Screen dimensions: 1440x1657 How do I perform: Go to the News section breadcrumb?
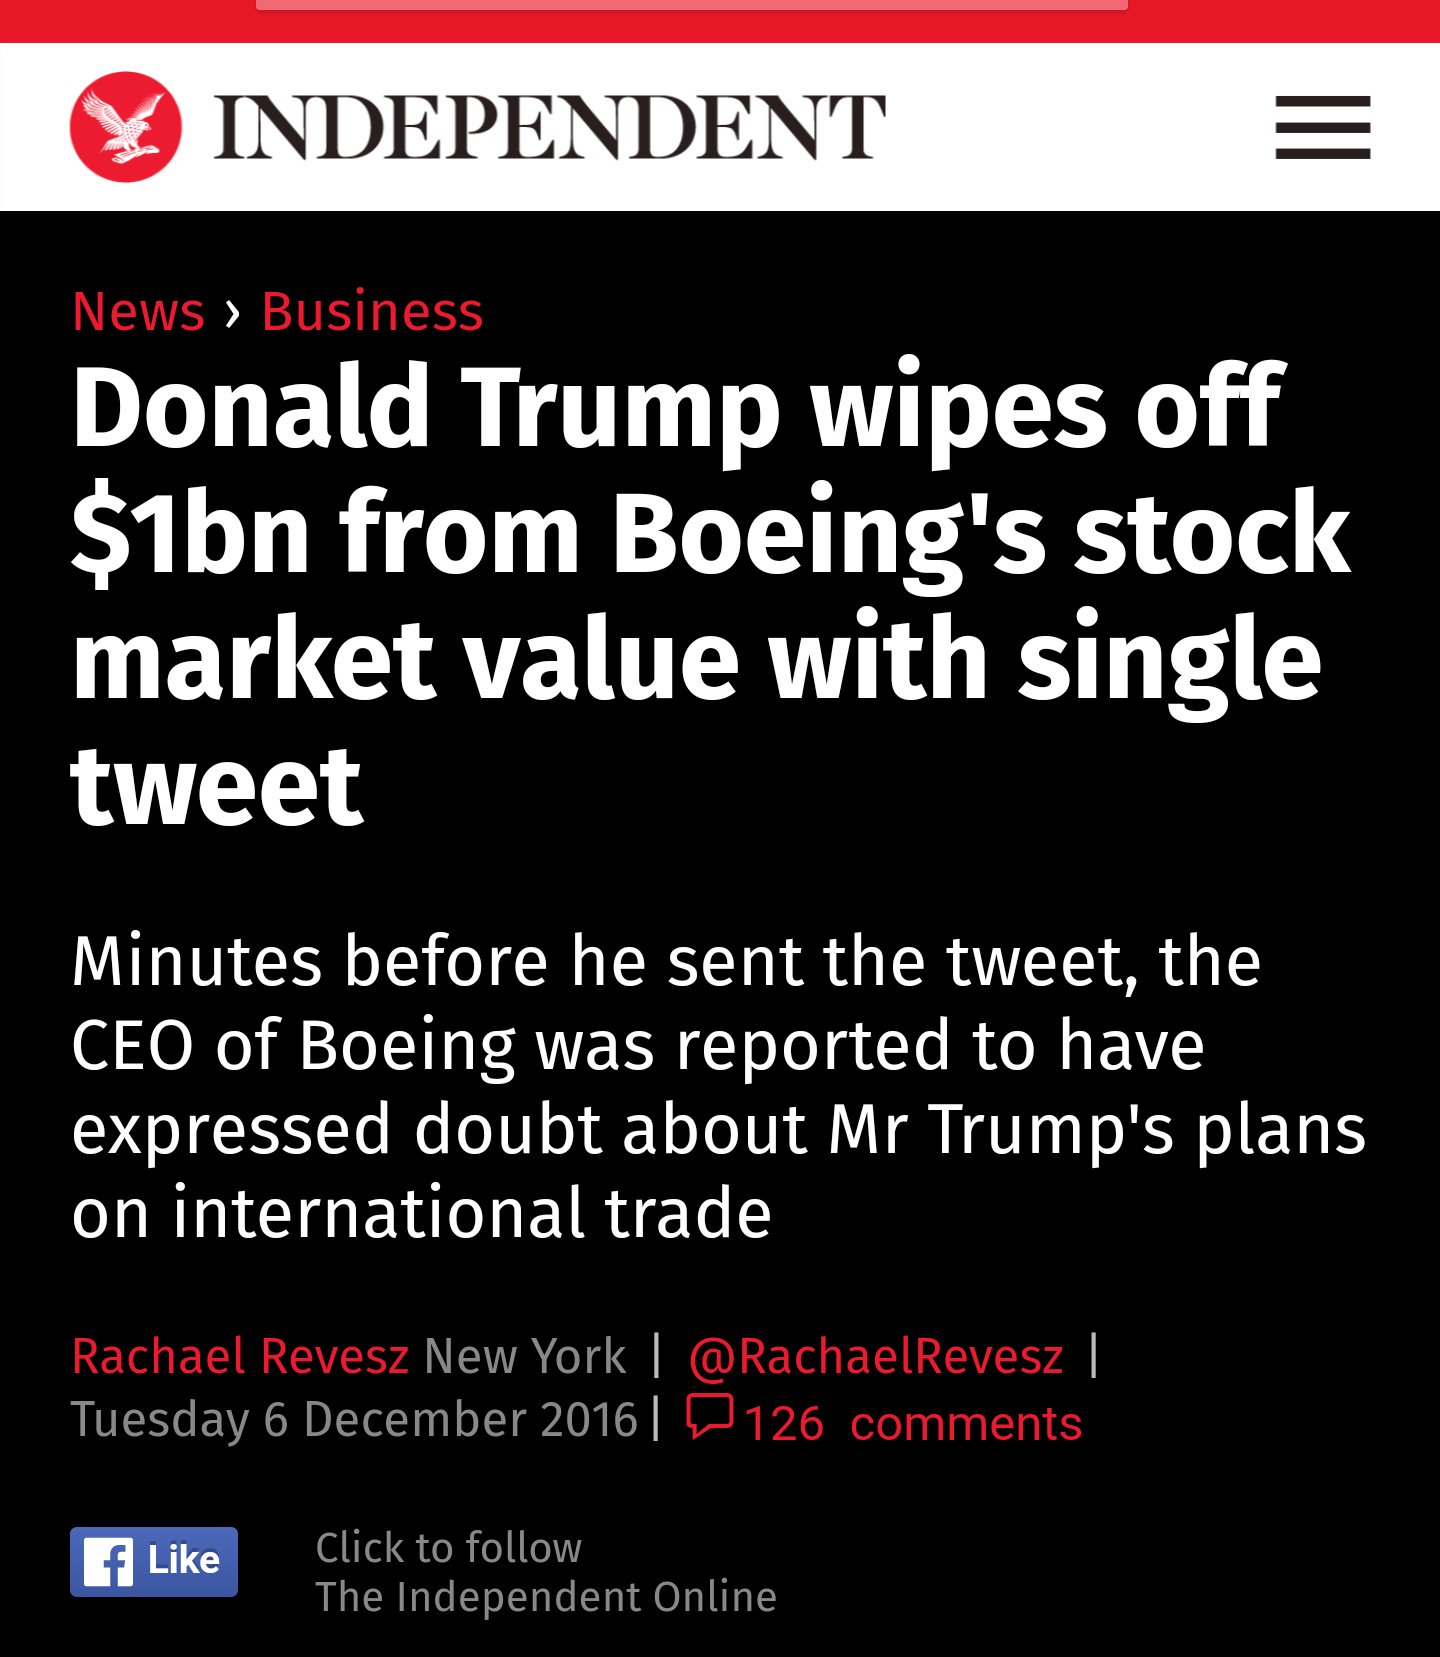(x=138, y=311)
